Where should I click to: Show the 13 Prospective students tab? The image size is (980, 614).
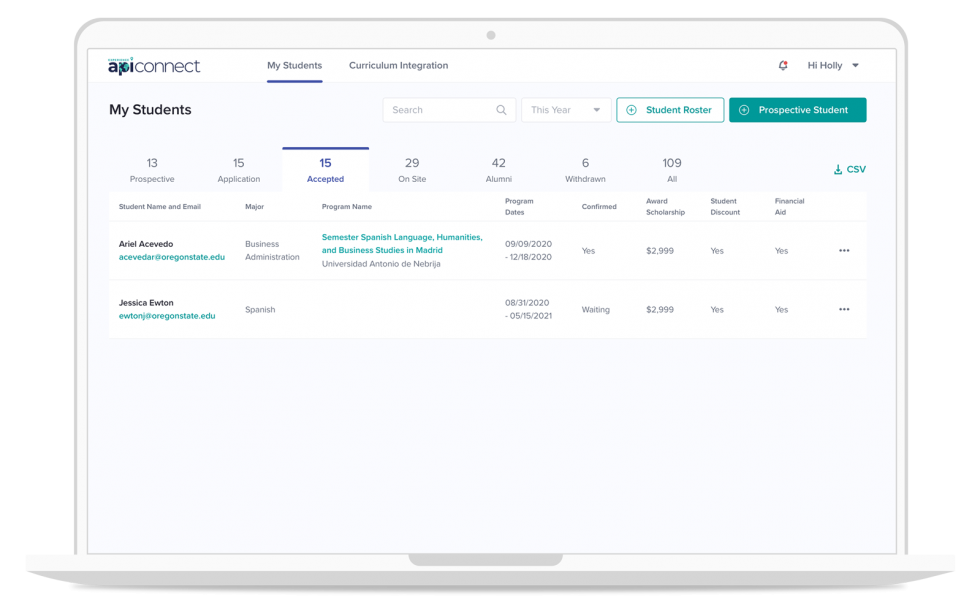[152, 170]
